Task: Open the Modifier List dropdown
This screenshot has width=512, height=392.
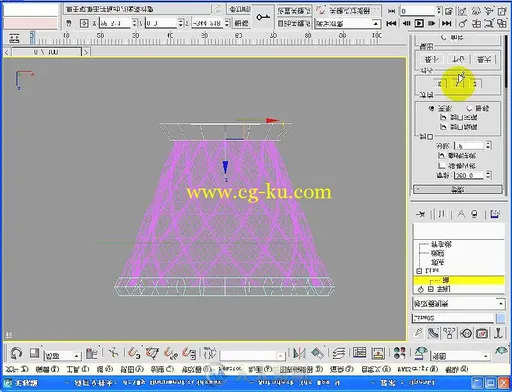Action: pos(459,303)
